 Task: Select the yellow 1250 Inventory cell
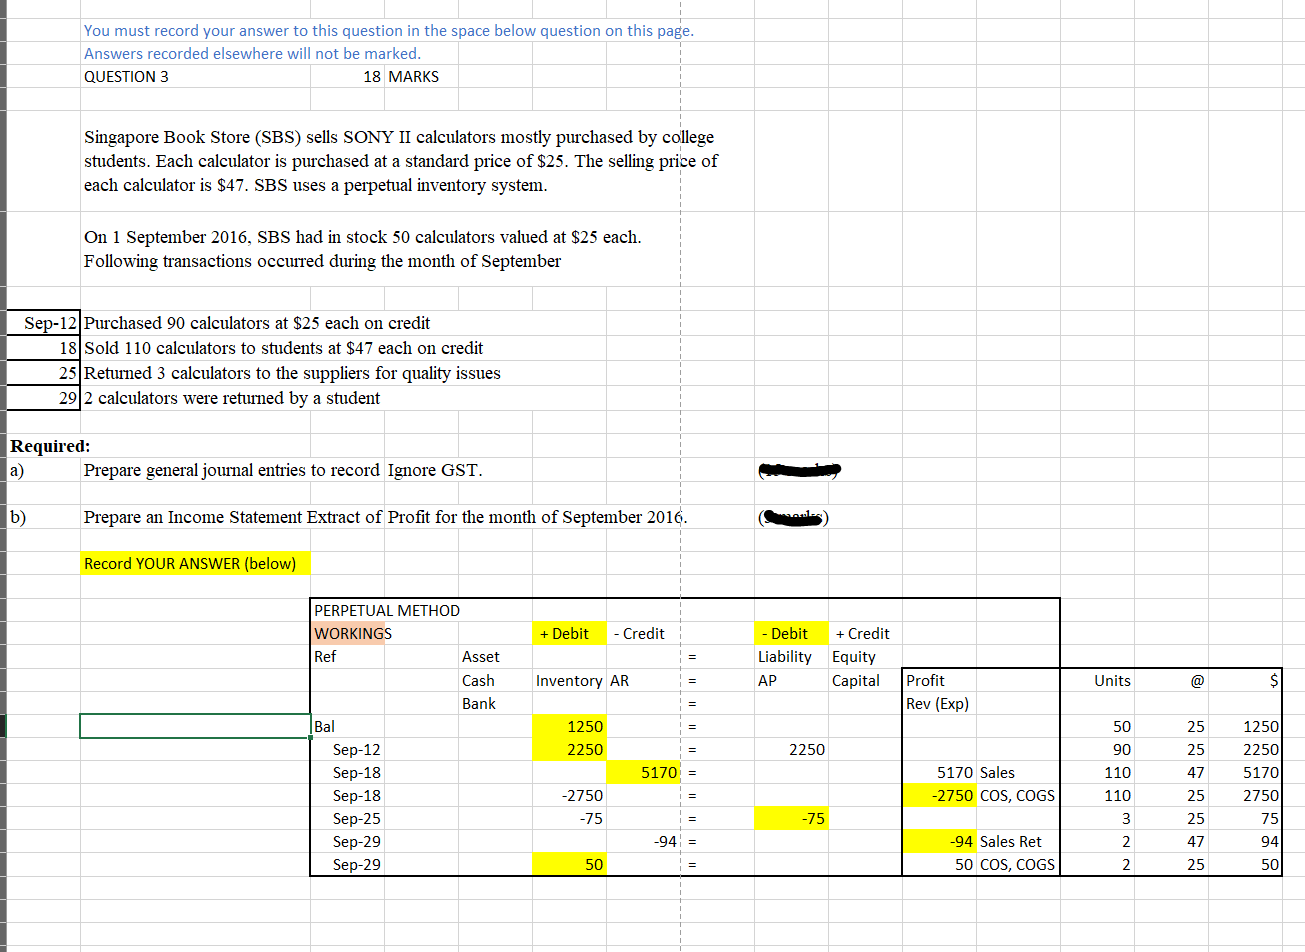569,727
